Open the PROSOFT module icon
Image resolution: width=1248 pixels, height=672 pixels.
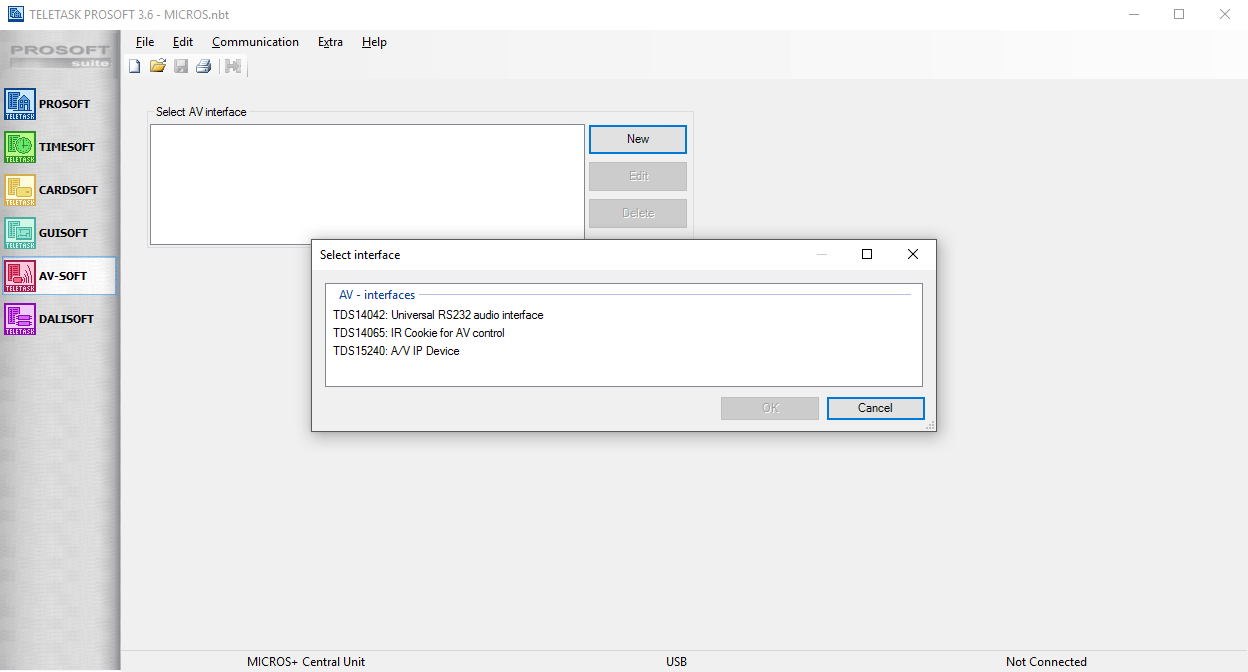click(20, 104)
